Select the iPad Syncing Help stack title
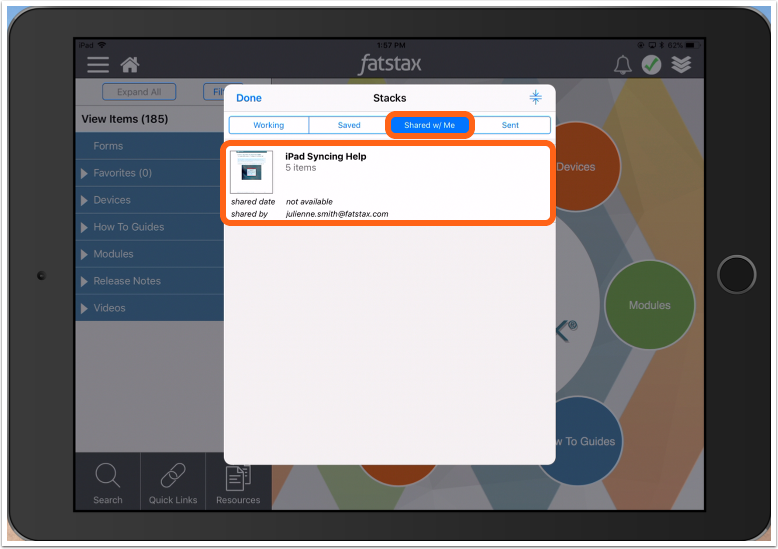Screen dimensions: 778x549 tap(325, 156)
